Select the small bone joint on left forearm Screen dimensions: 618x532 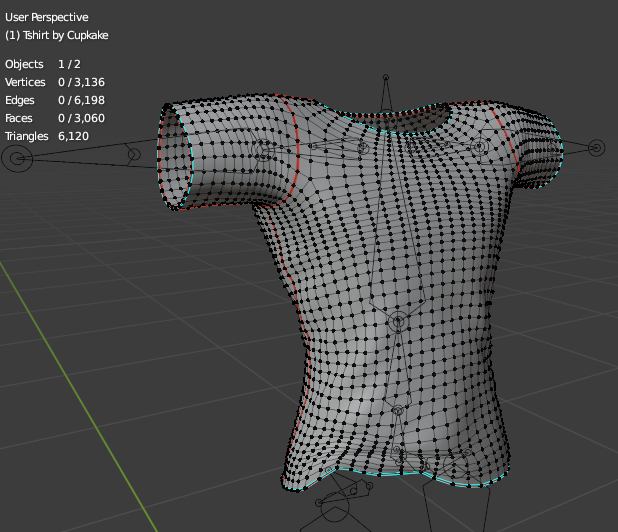coord(133,153)
